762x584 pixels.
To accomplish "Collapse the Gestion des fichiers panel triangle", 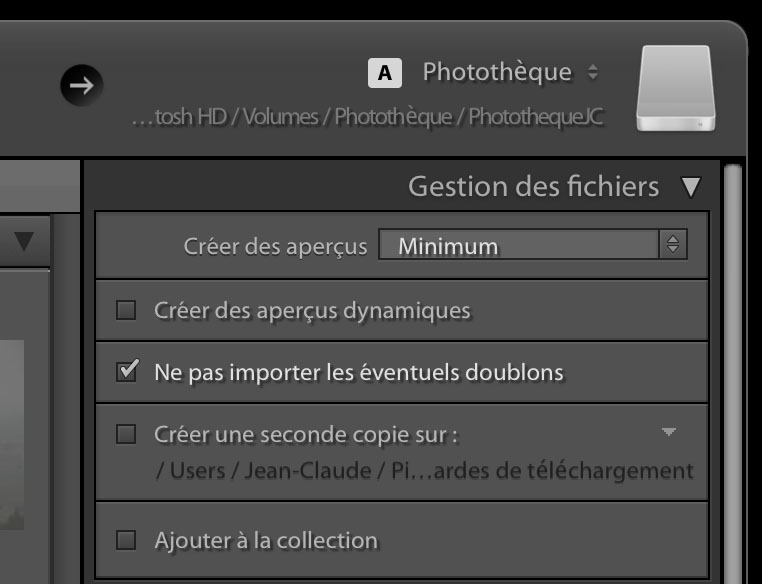I will (690, 187).
